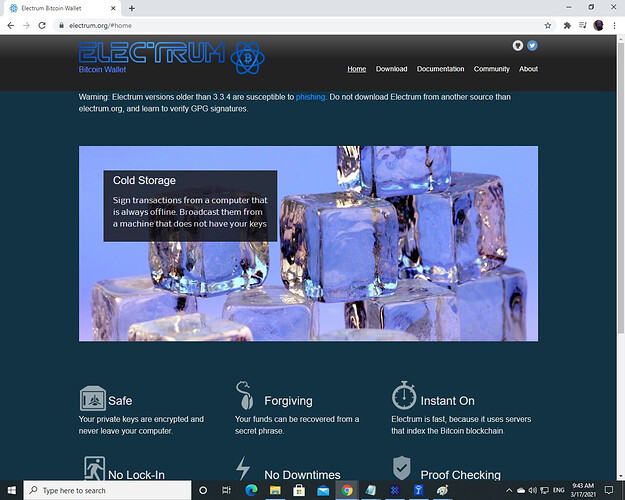Open Mail app from taskbar
625x500 pixels.
323,490
